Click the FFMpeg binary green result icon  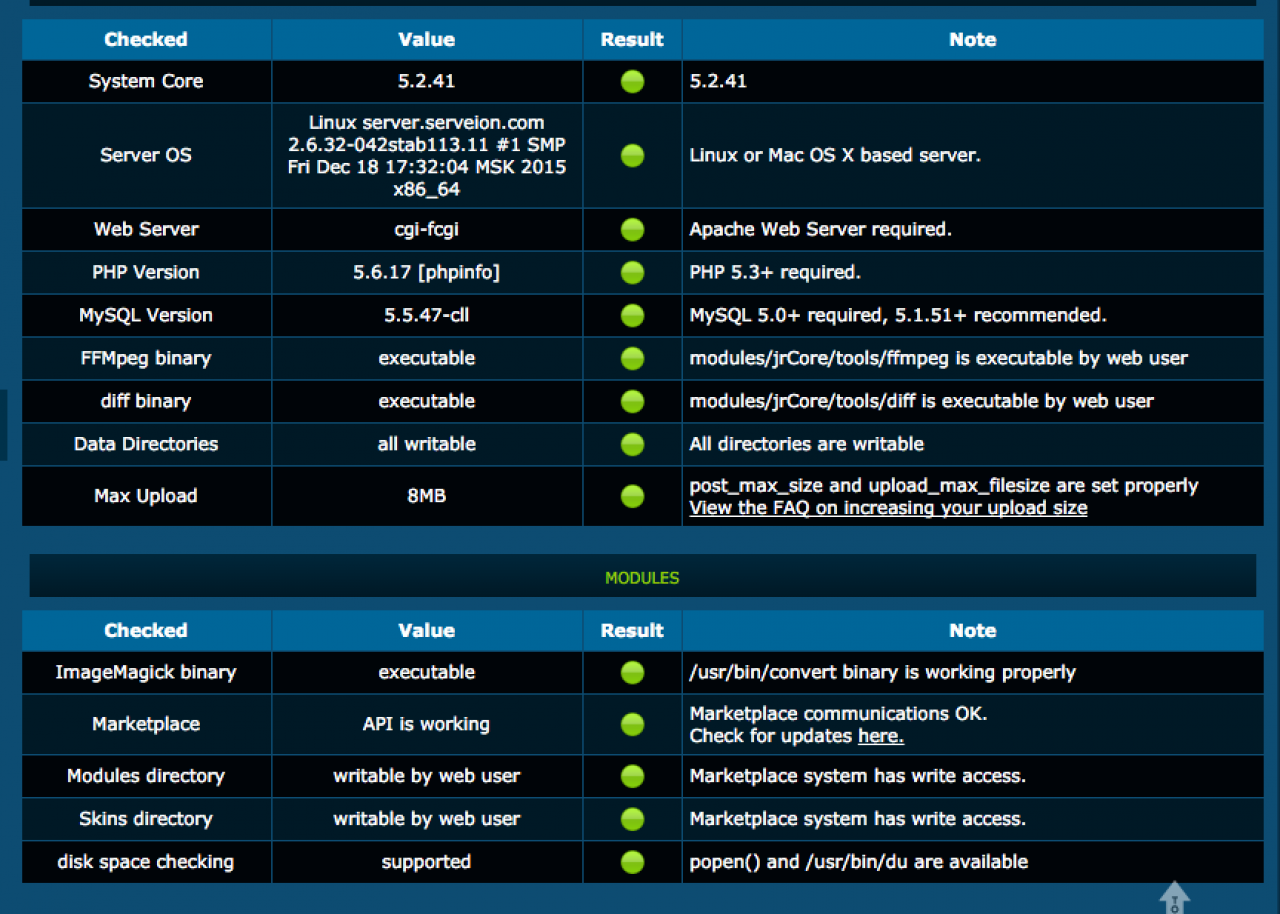pos(632,358)
